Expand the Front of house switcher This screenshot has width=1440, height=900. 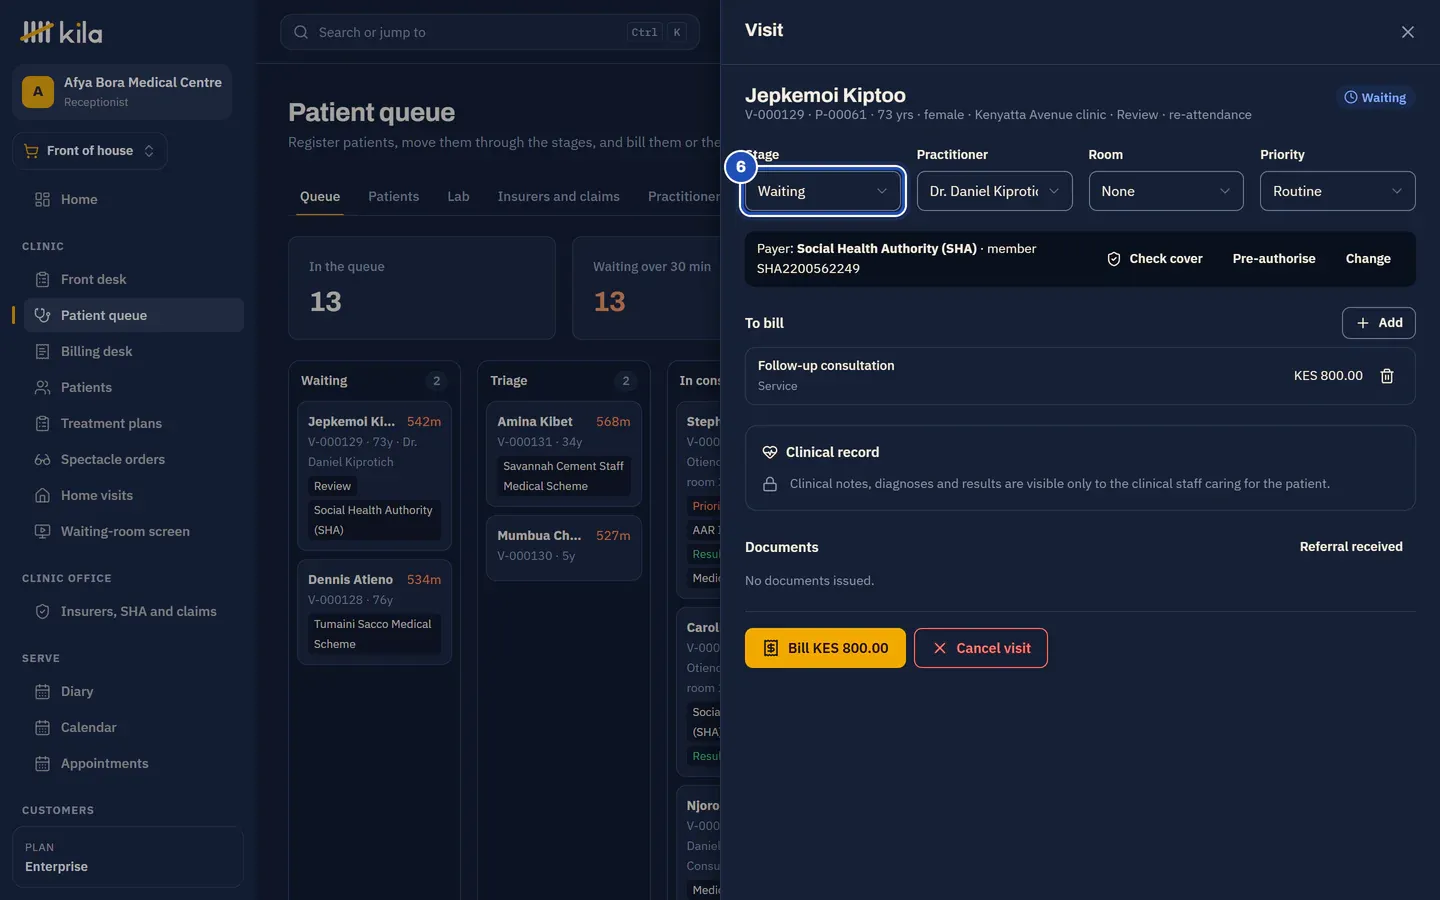(90, 151)
